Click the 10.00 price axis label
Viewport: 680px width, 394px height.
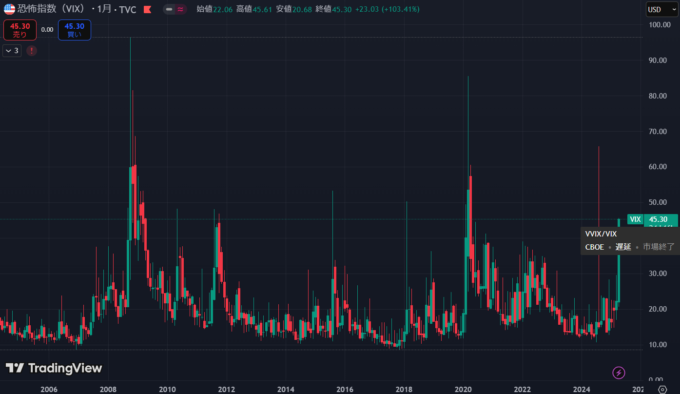tap(658, 345)
